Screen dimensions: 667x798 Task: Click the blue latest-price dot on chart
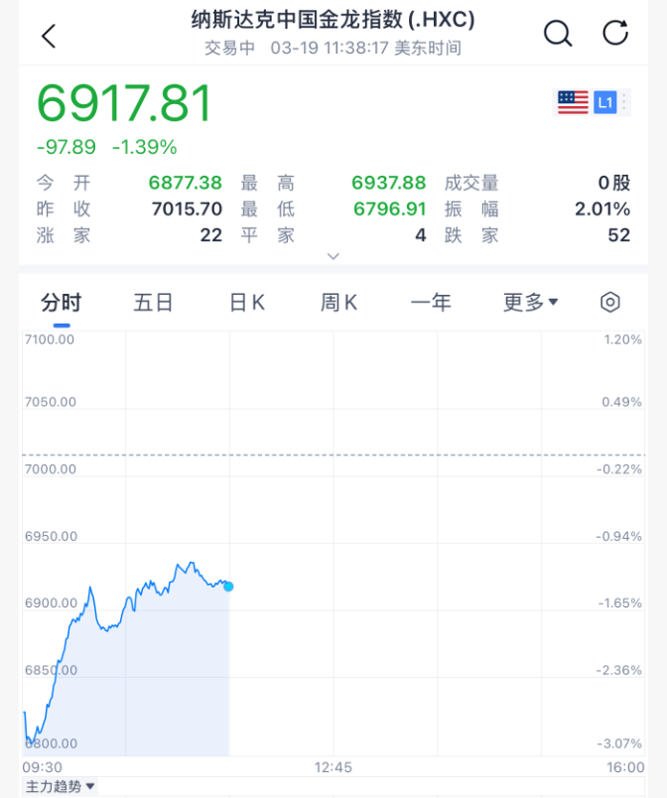(229, 586)
